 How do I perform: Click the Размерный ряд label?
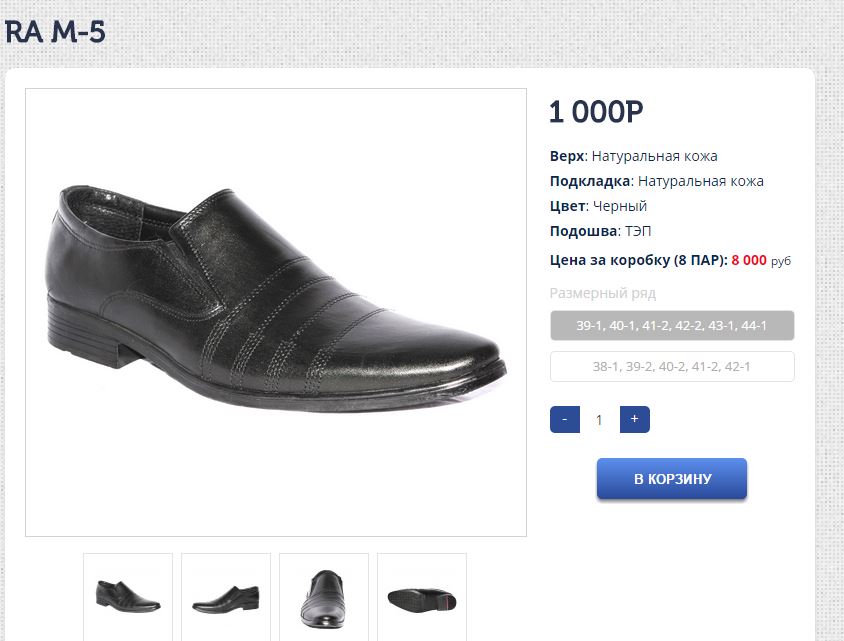pos(603,293)
